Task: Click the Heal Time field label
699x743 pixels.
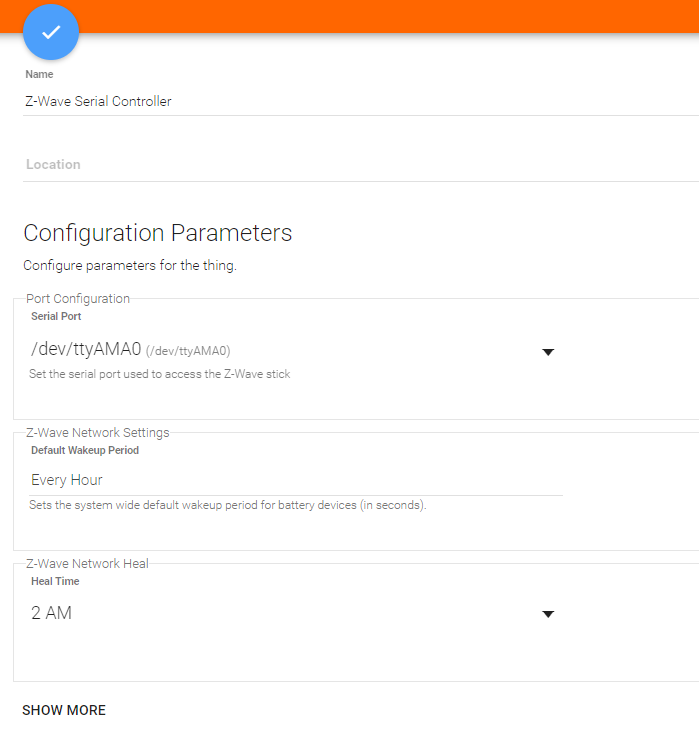Action: [55, 581]
